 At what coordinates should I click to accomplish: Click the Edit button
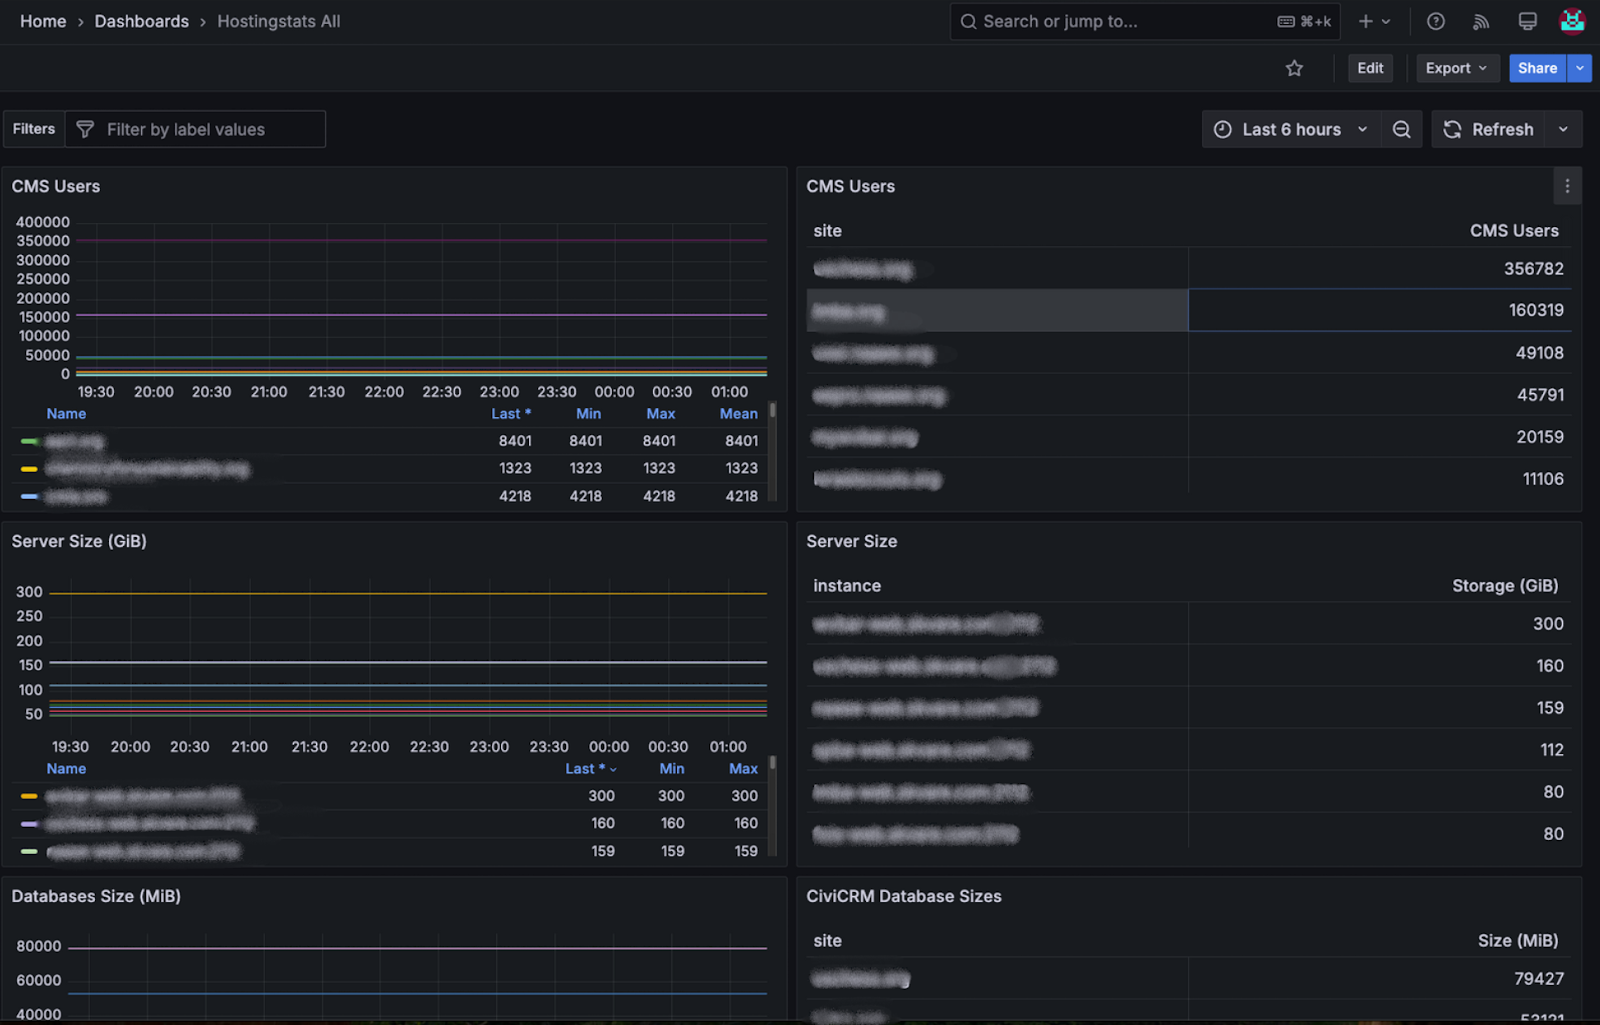coord(1370,68)
